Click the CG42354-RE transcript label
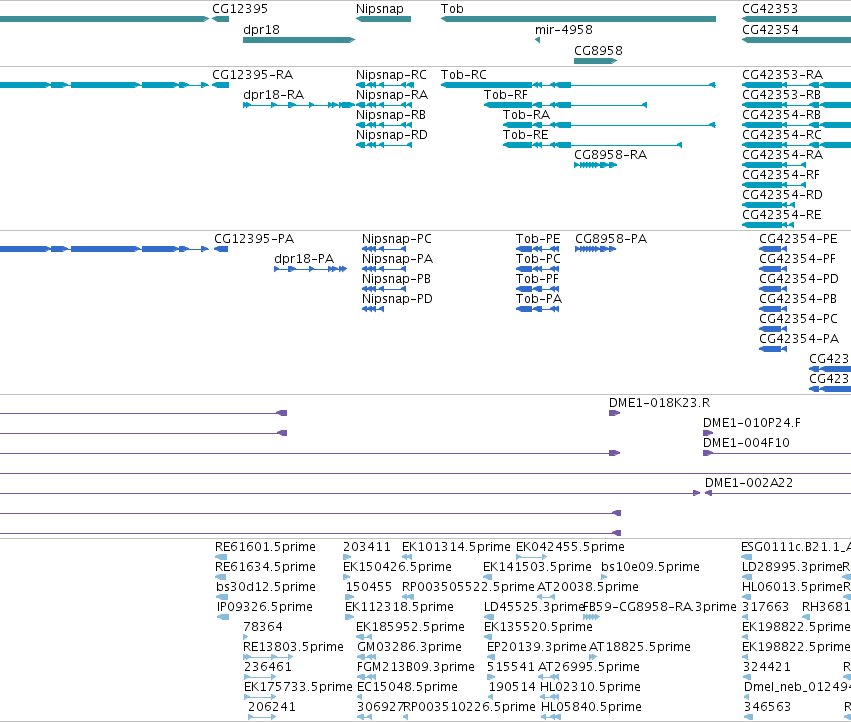This screenshot has height=722, width=851. tap(782, 216)
